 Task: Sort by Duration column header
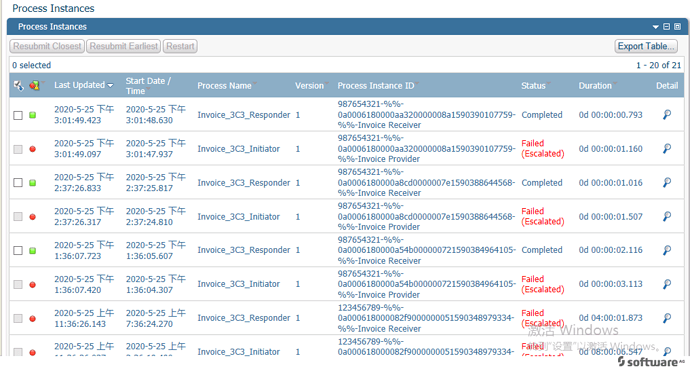[x=595, y=86]
